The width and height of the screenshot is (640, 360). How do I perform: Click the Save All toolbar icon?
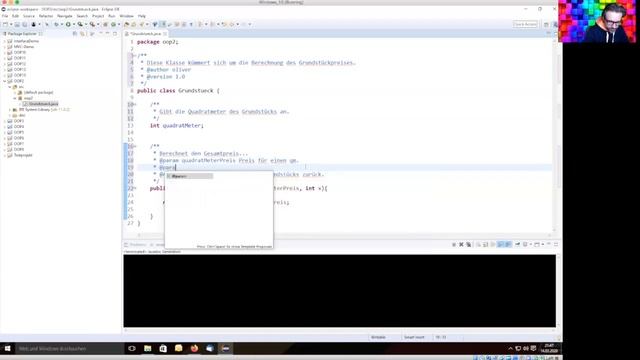coord(24,24)
